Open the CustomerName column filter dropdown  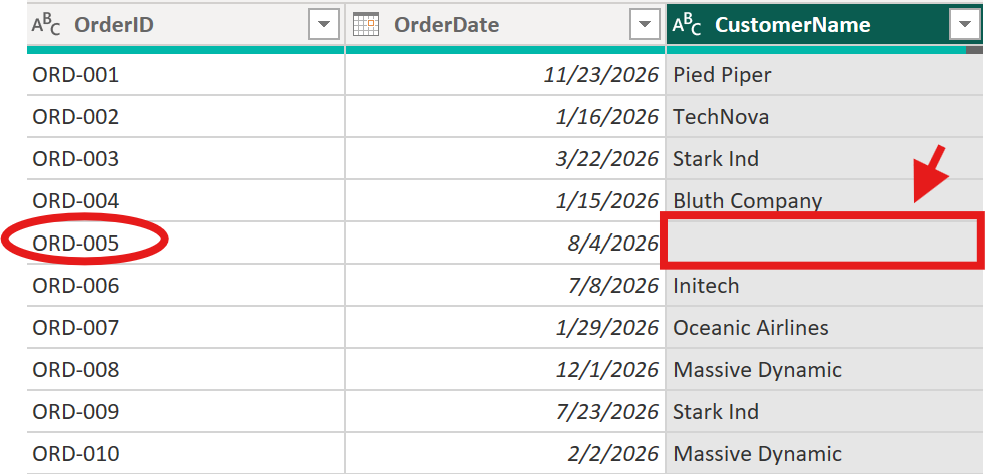[x=965, y=25]
